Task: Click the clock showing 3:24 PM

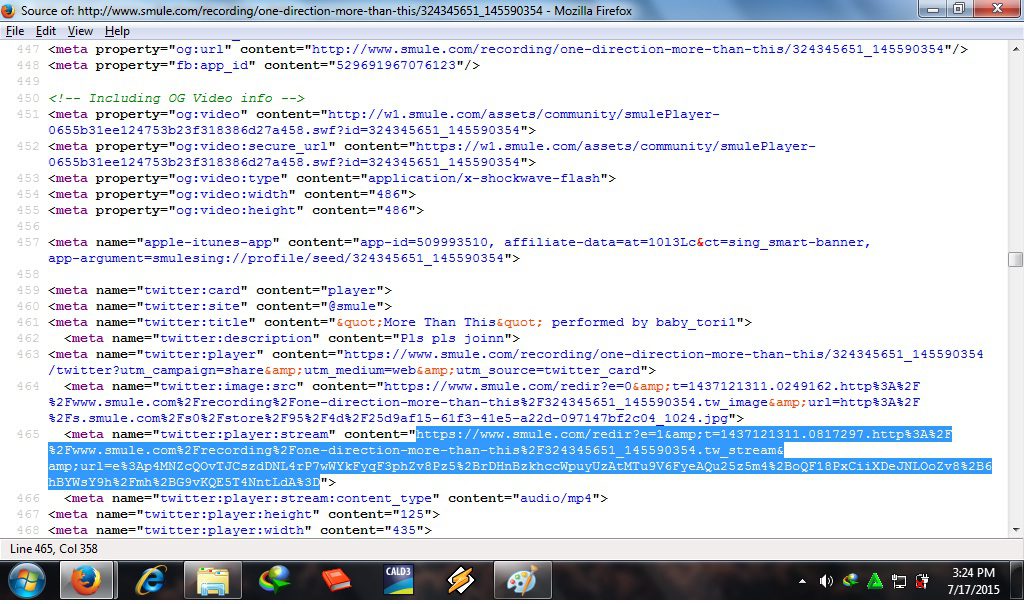Action: click(973, 573)
